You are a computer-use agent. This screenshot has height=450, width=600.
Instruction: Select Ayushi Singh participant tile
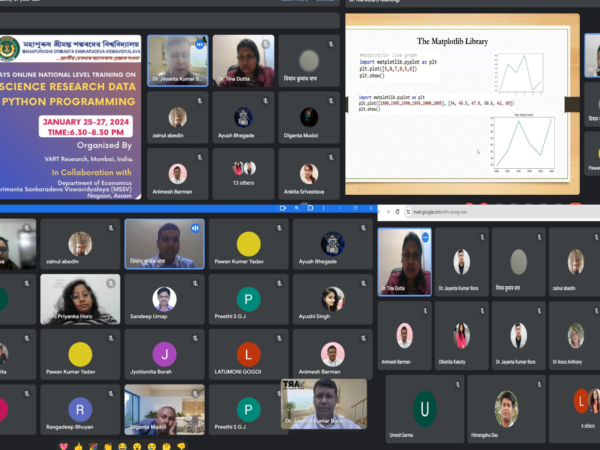tap(333, 299)
